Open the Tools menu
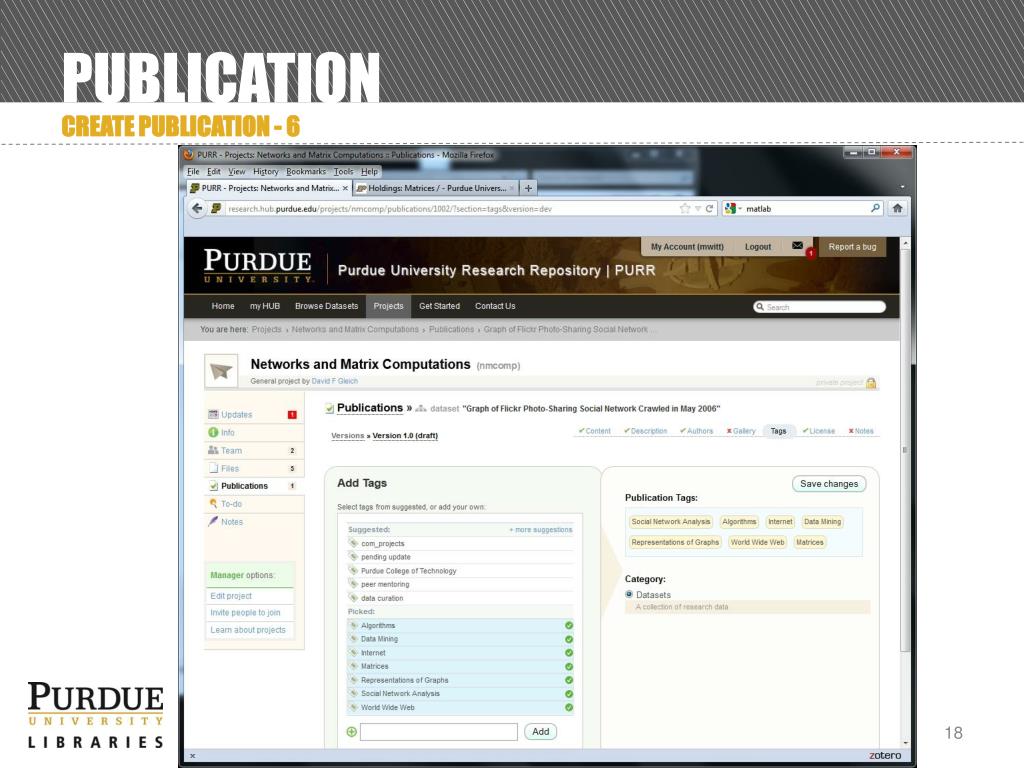The height and width of the screenshot is (768, 1024). click(343, 172)
